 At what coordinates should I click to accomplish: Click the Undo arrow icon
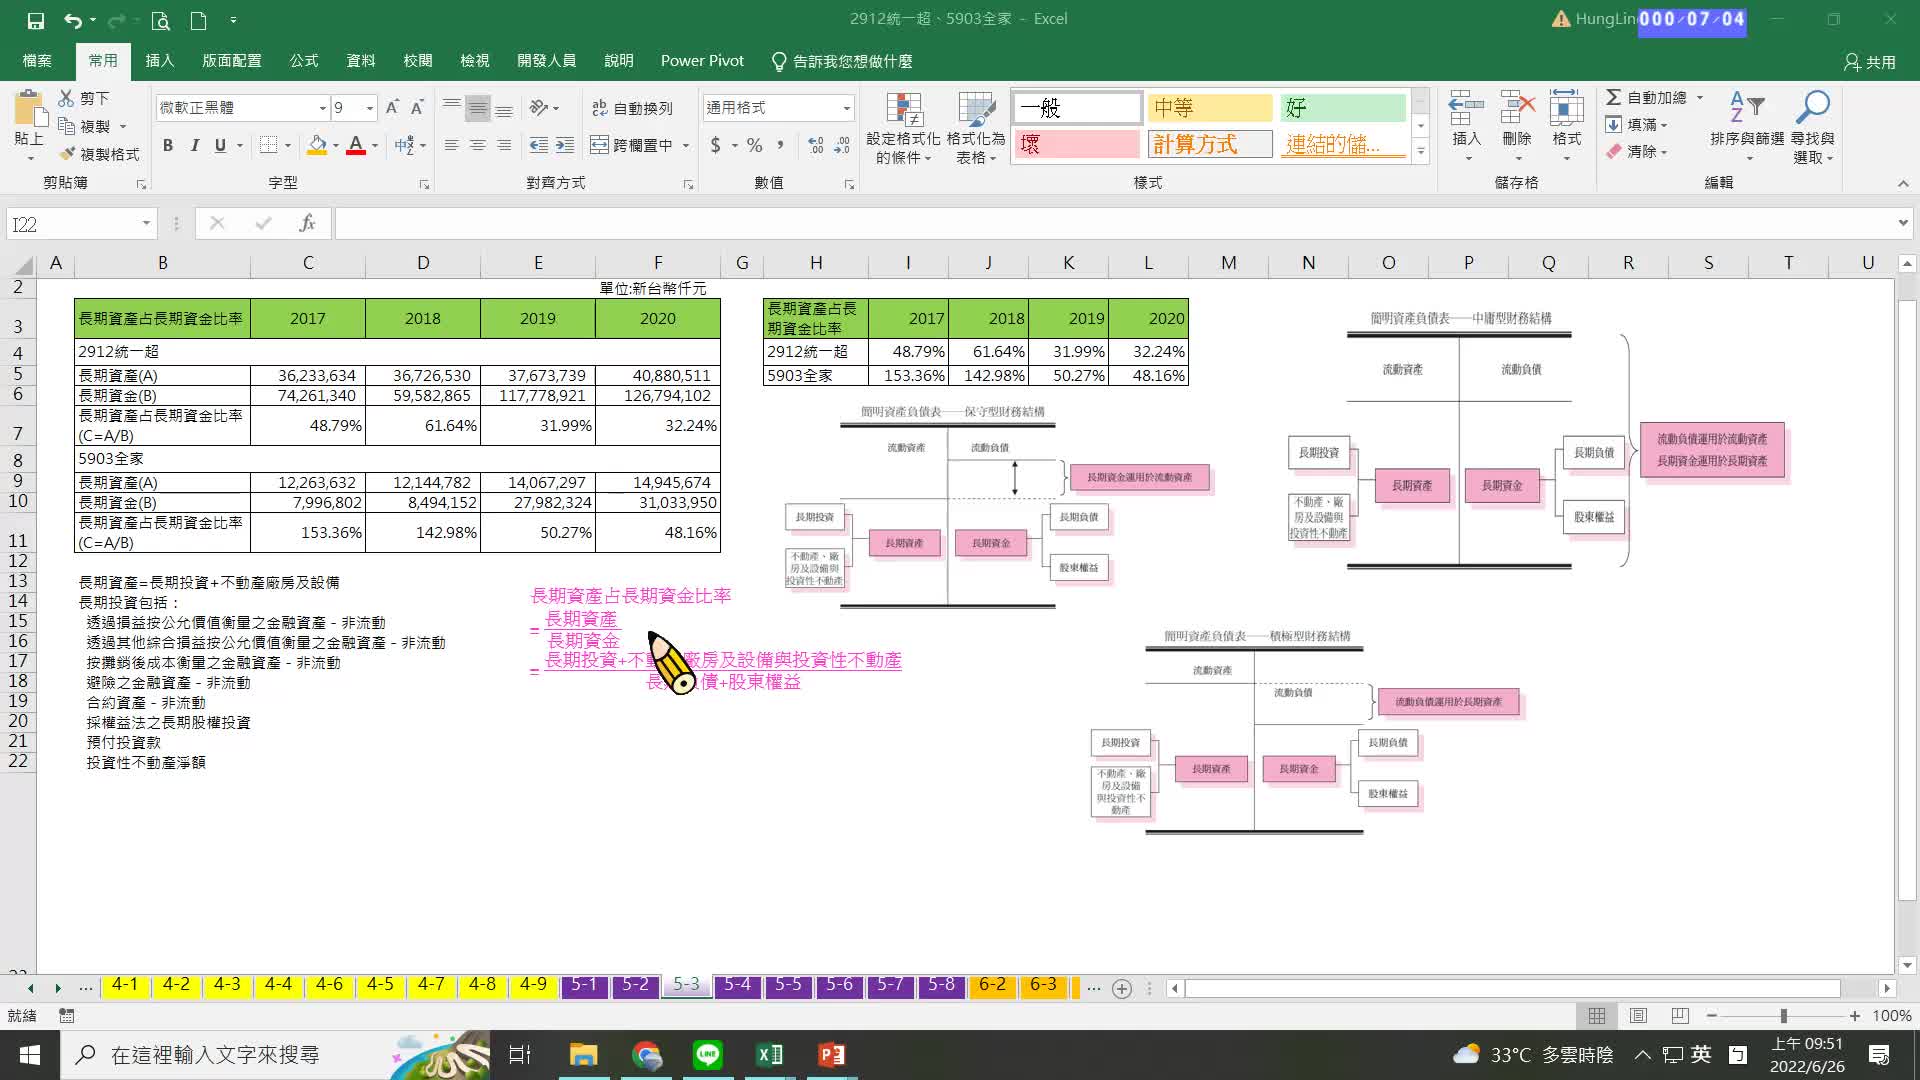point(72,20)
